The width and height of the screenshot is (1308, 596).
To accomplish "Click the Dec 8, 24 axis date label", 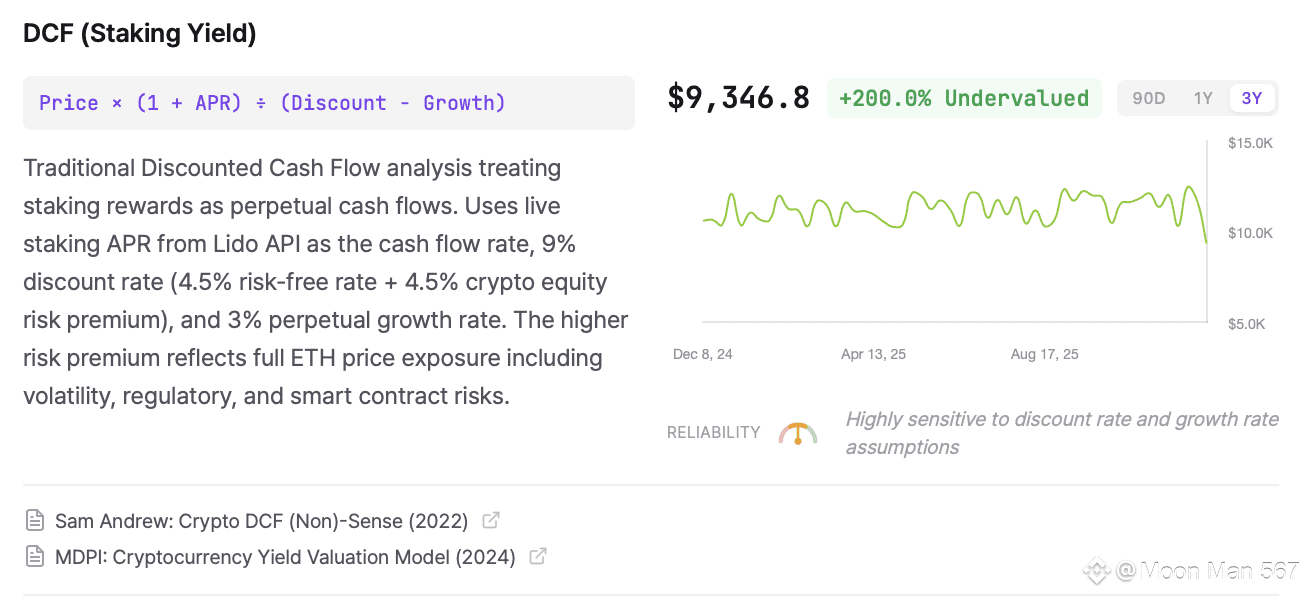I will pos(702,354).
